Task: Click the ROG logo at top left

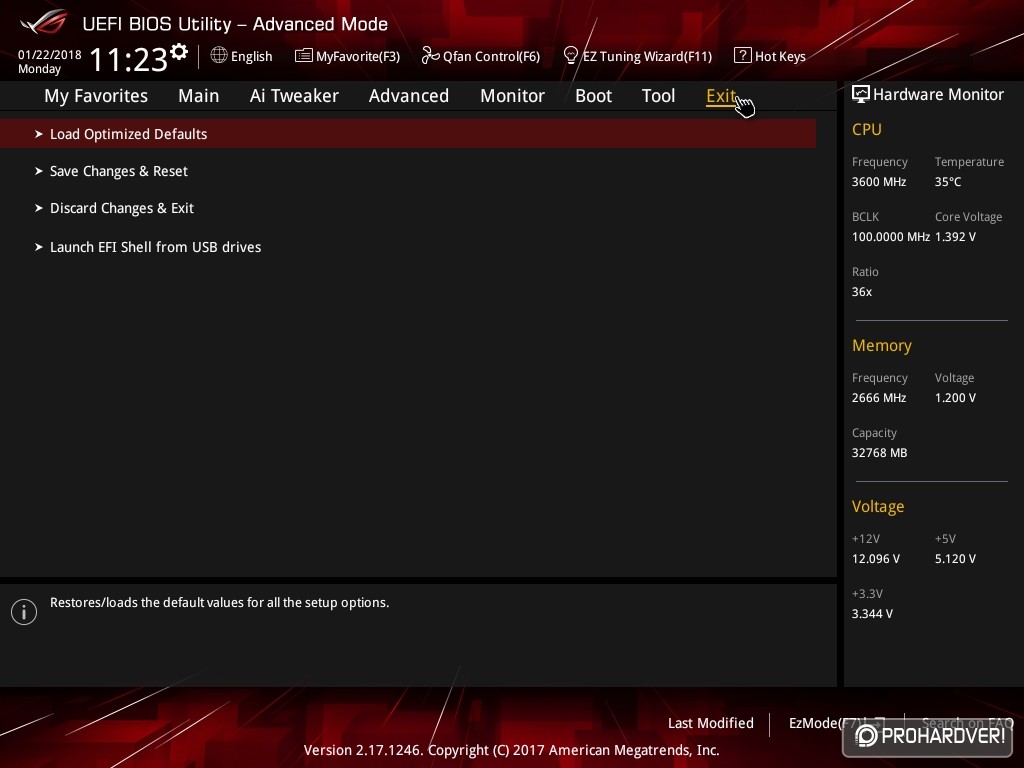Action: 44,22
